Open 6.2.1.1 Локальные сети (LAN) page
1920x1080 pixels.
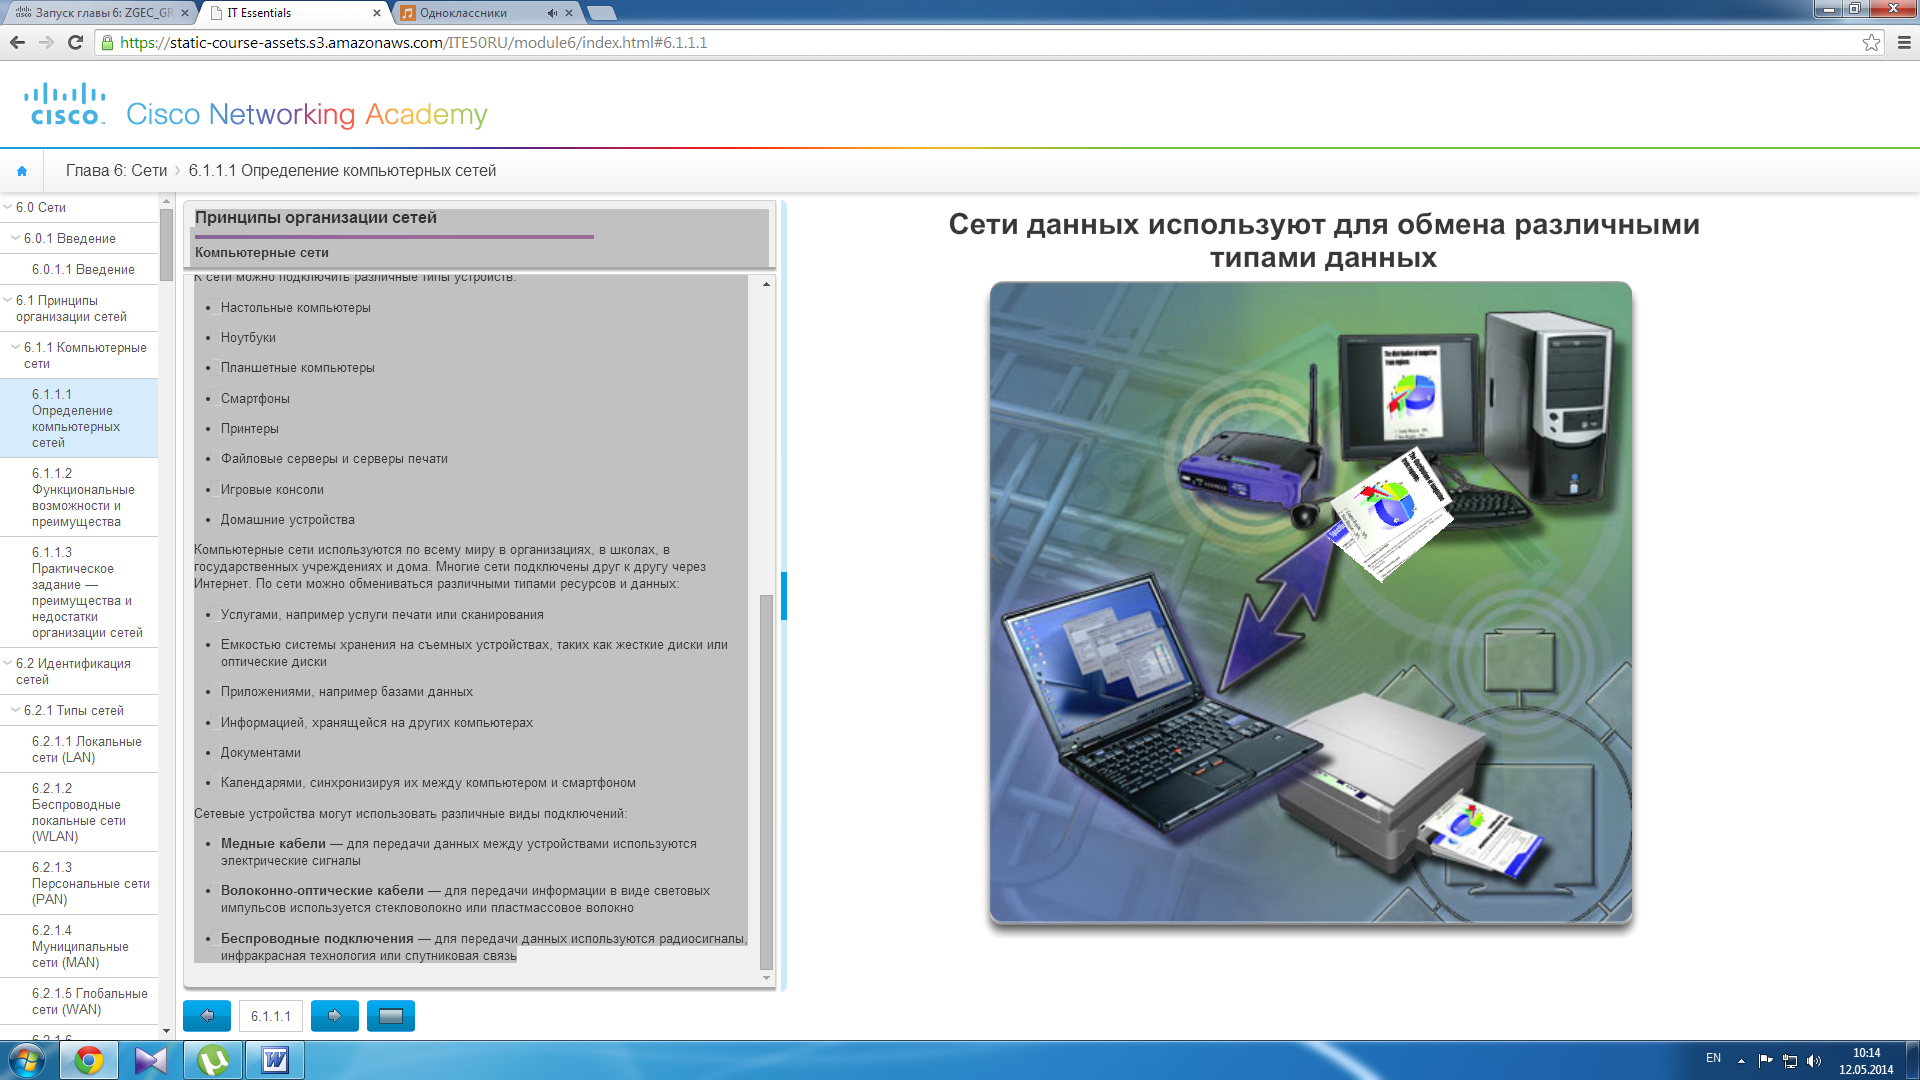pyautogui.click(x=86, y=749)
